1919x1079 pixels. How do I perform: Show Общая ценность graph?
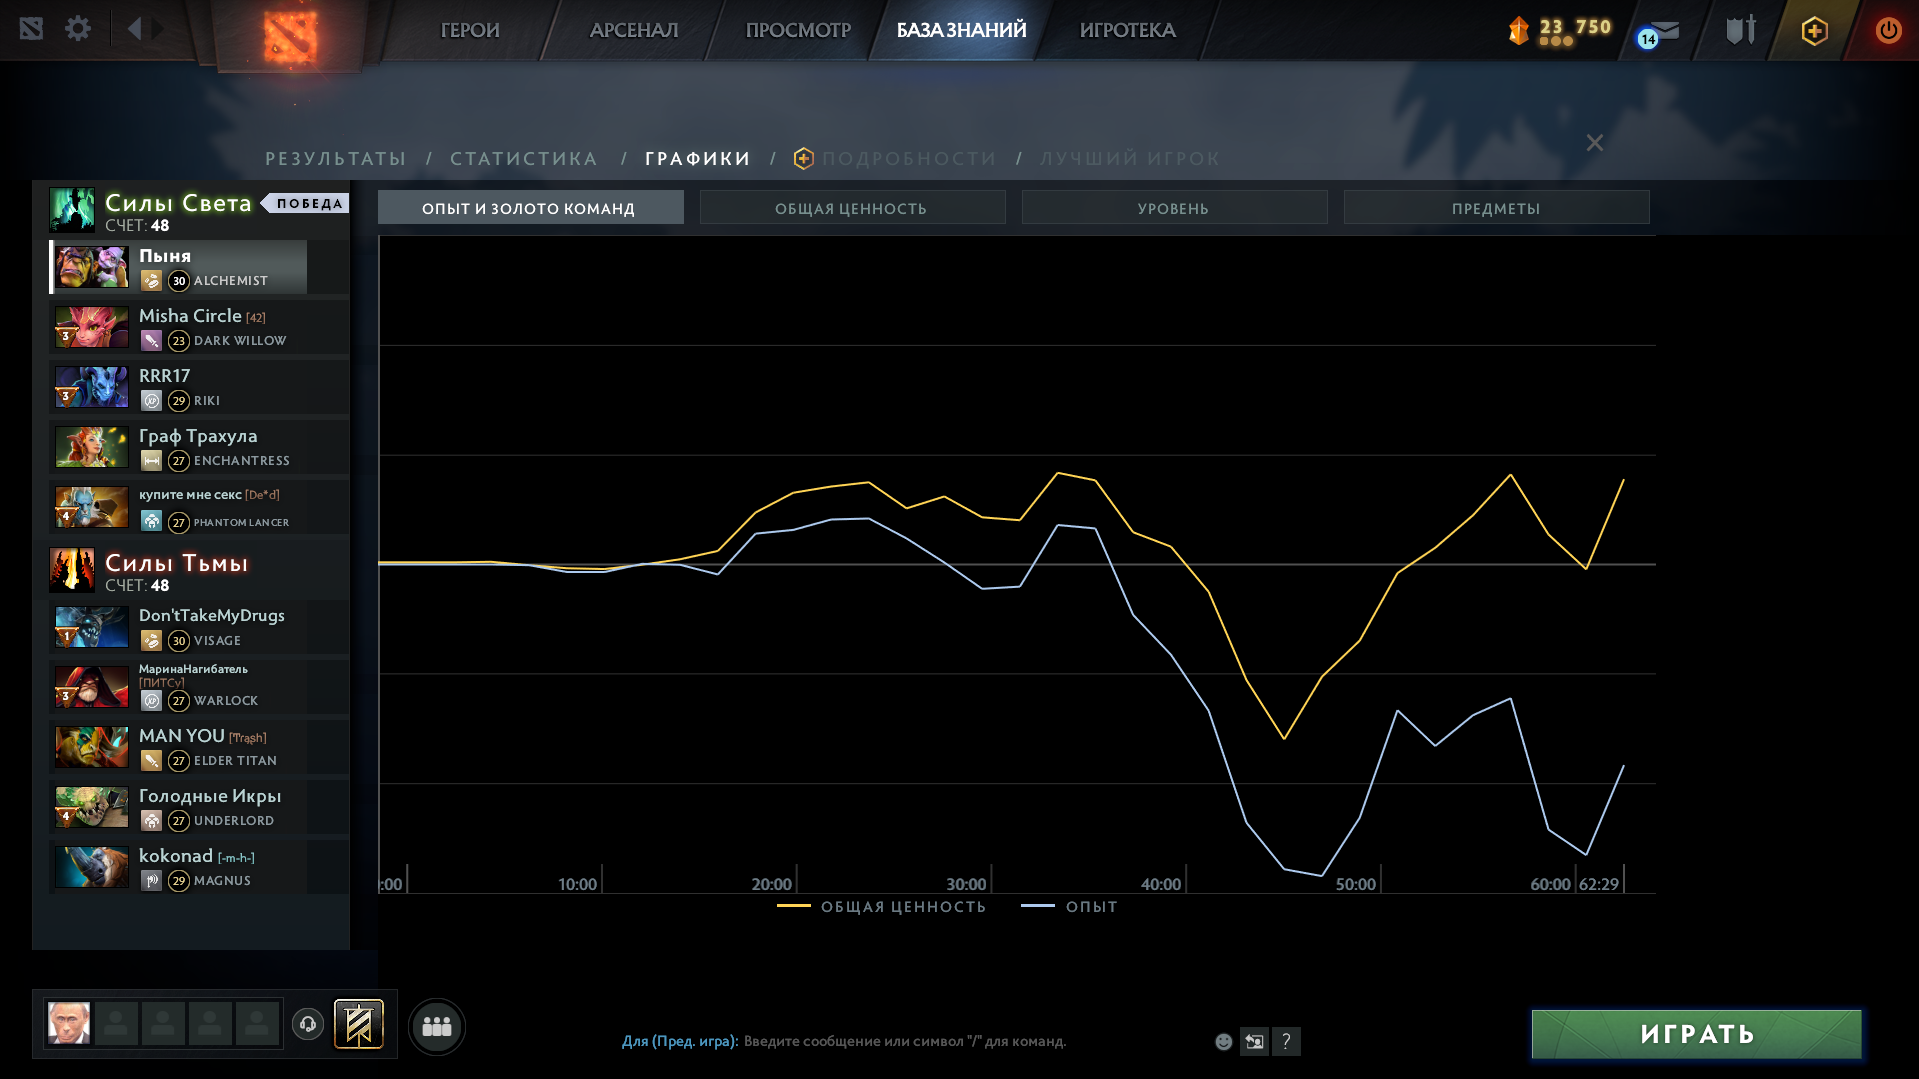[x=852, y=208]
